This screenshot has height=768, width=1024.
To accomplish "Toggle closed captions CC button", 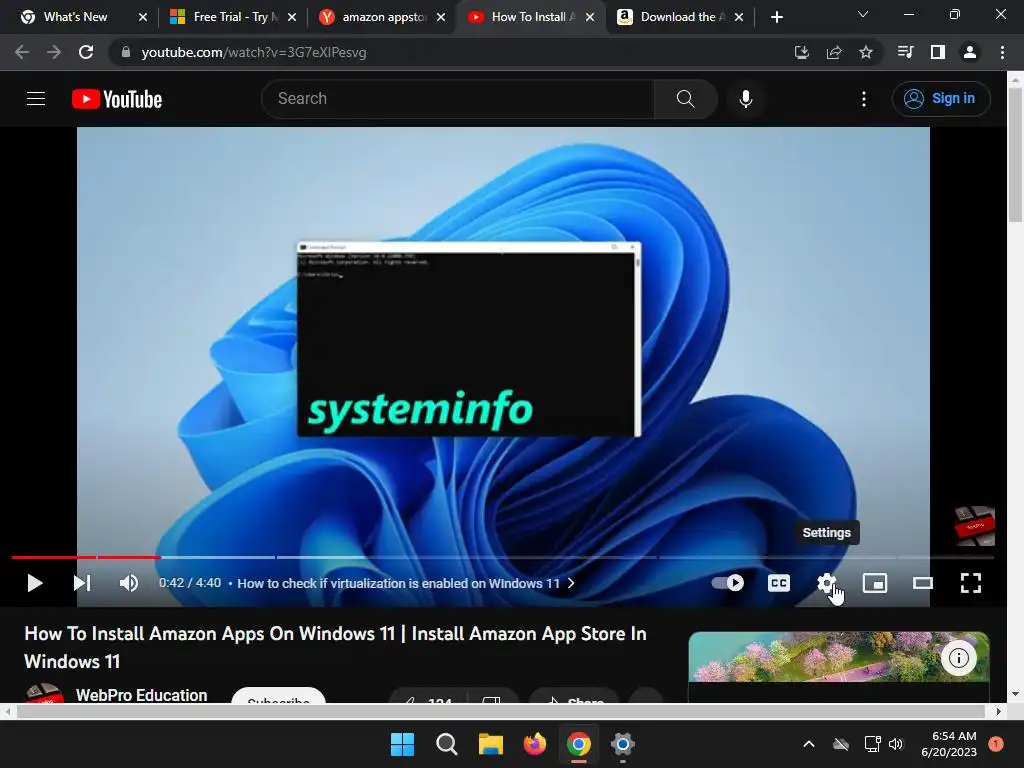I will click(x=778, y=583).
